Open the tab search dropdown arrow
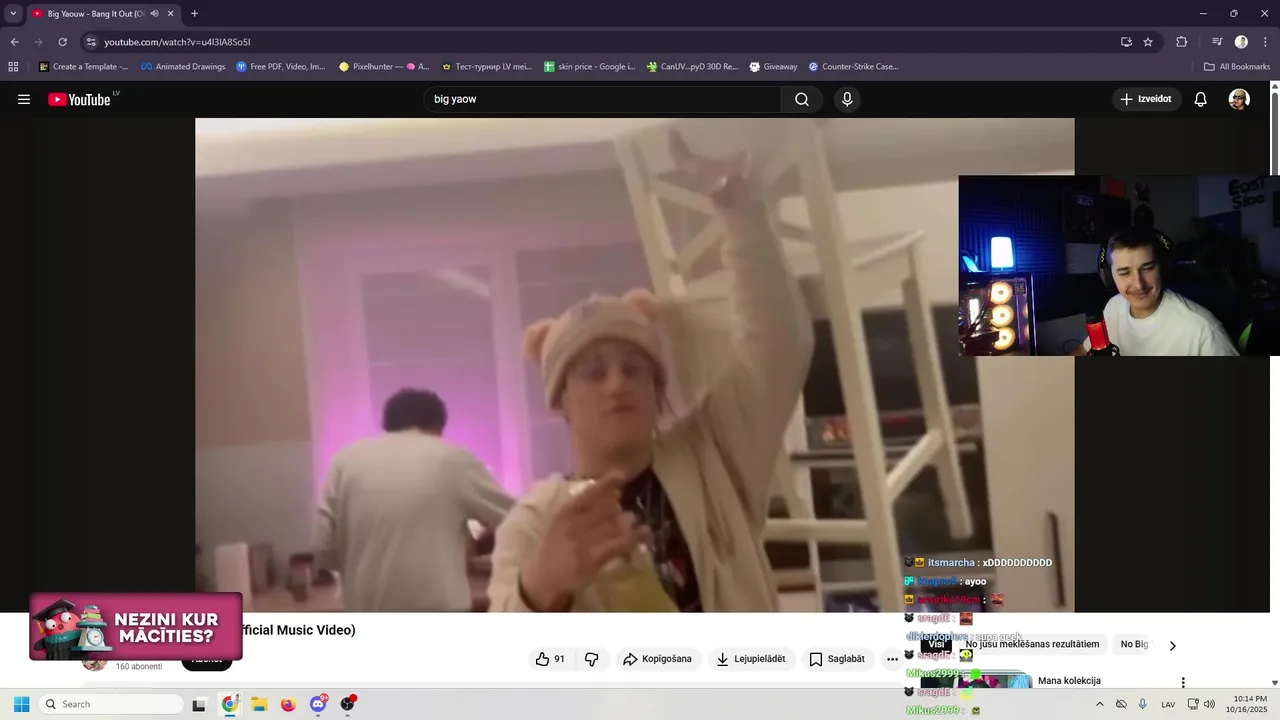 click(x=13, y=14)
